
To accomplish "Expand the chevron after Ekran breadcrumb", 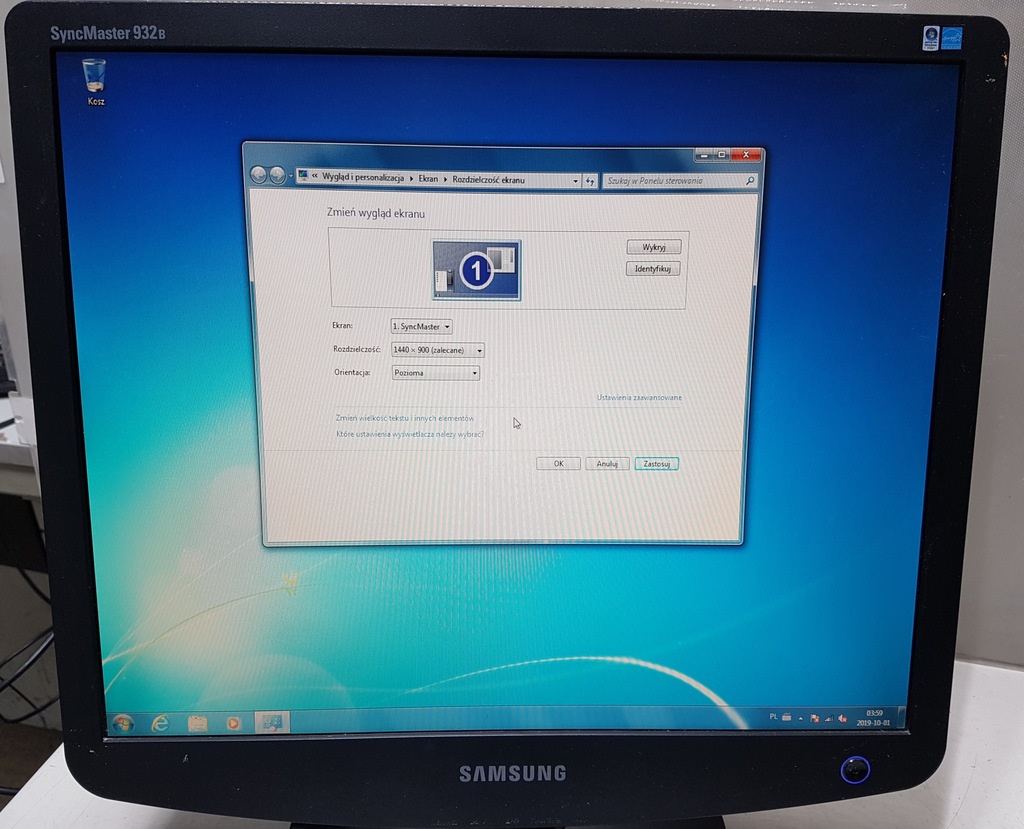I will (445, 179).
